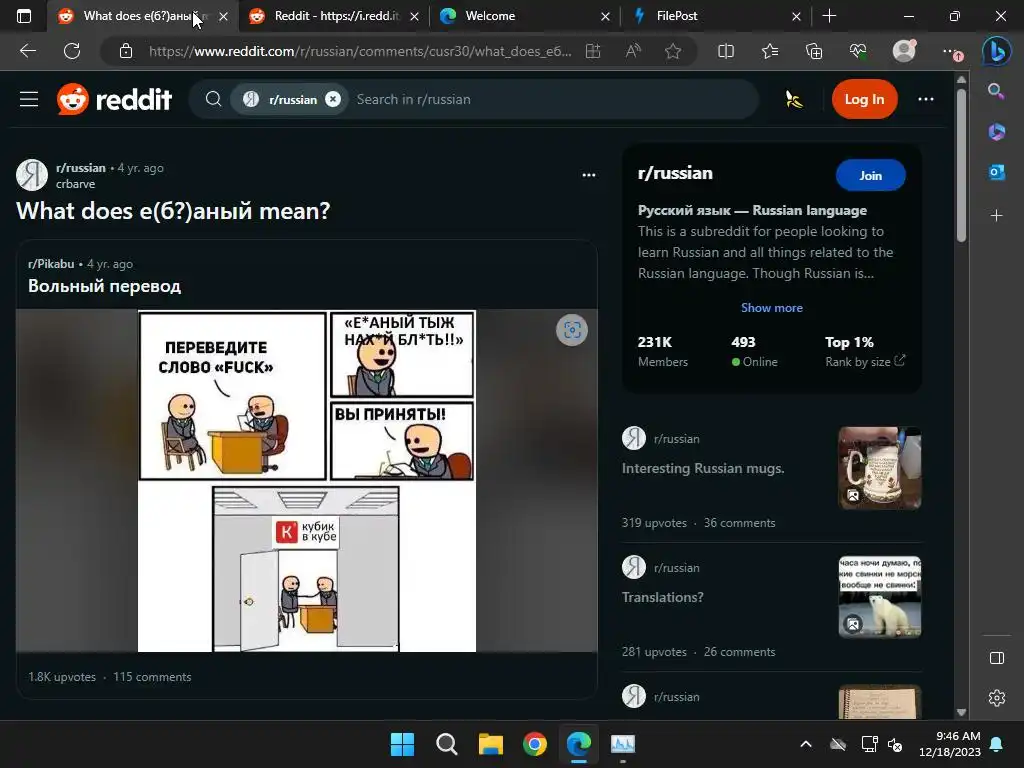Viewport: 1024px width, 768px height.
Task: Add a sidebar app with plus icon
Action: point(996,215)
